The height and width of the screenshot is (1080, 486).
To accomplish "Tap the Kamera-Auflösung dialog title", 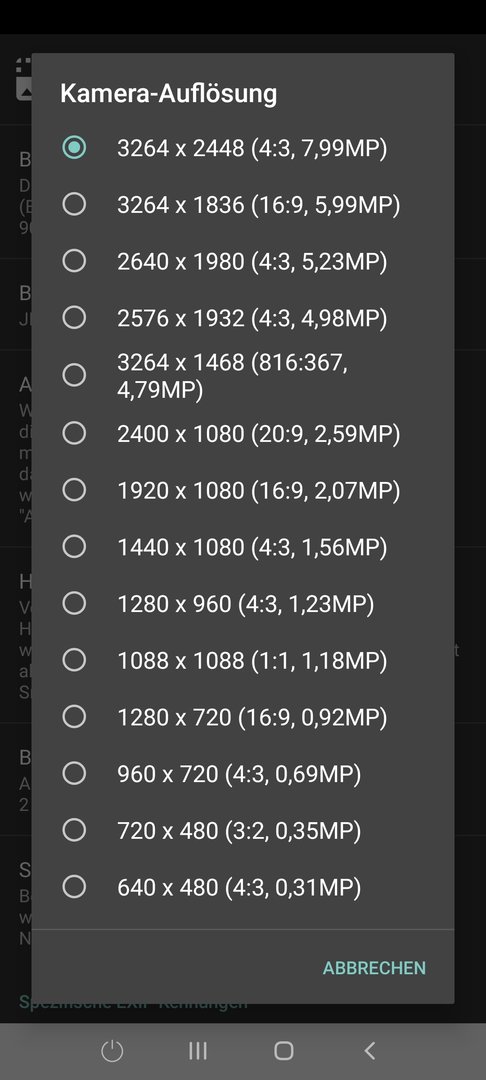I will (169, 93).
